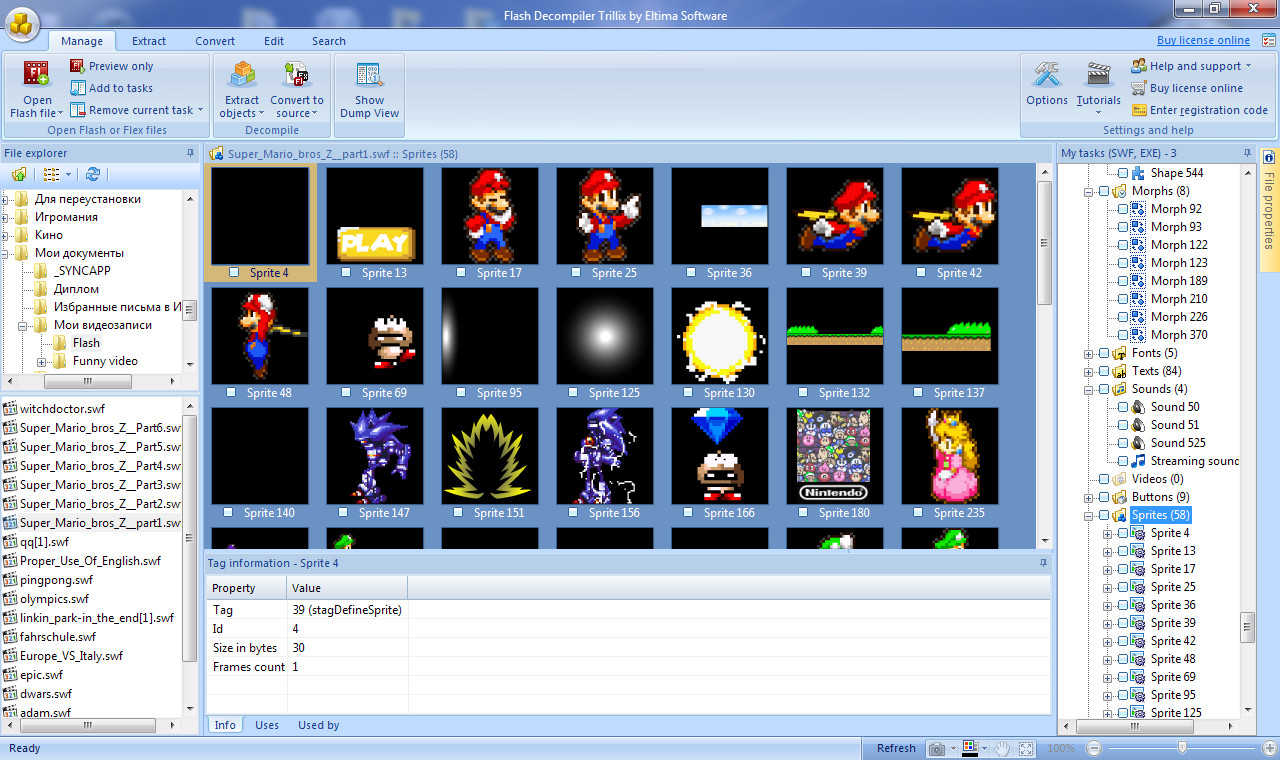The height and width of the screenshot is (760, 1280).
Task: Check the Morph 92 checkbox in tasks tree
Action: click(x=1122, y=209)
